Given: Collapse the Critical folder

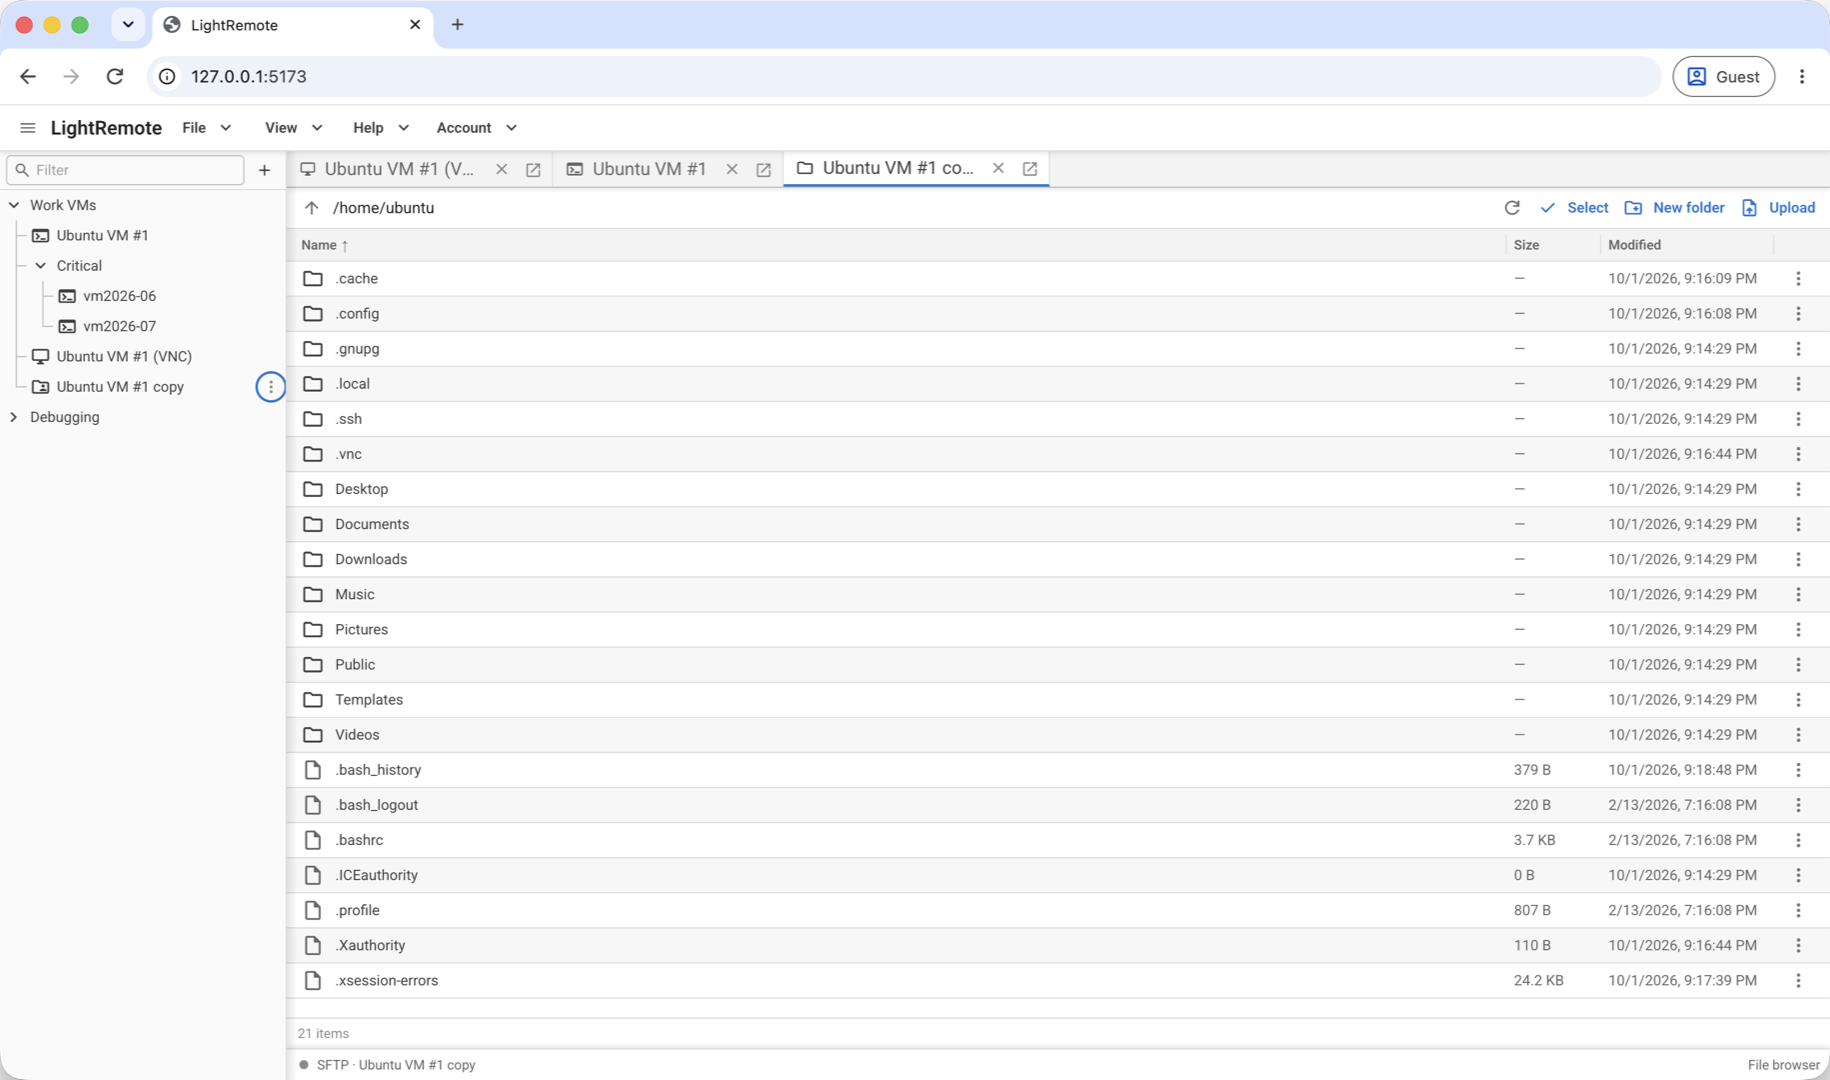Looking at the screenshot, I should 40,266.
